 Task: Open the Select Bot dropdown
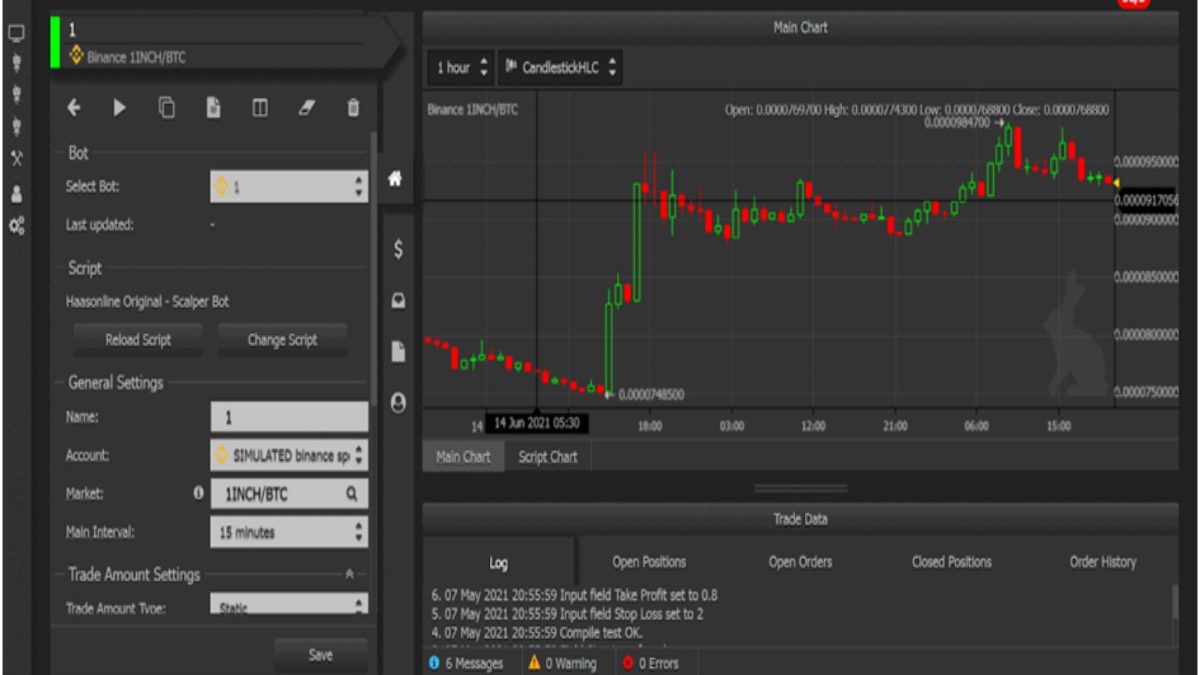[289, 186]
